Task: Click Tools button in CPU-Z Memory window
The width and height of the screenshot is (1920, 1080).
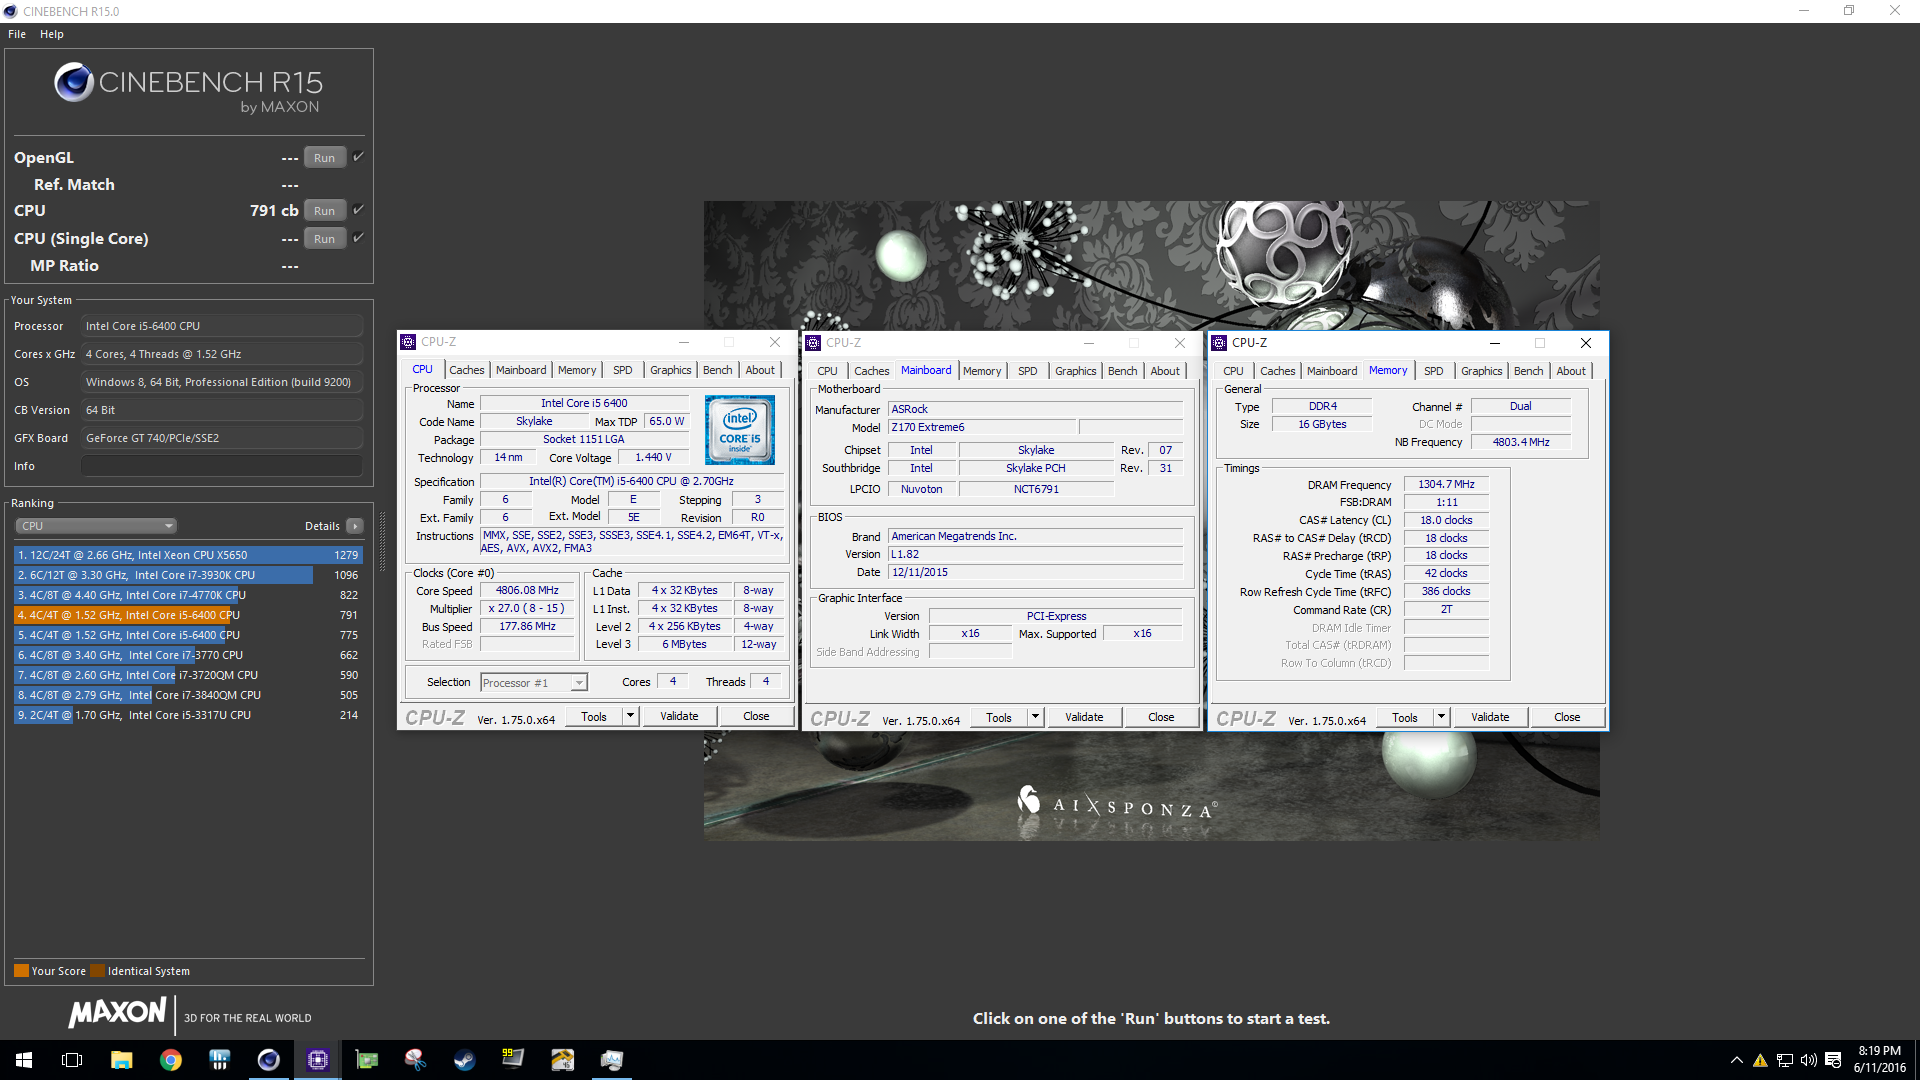Action: point(1404,717)
